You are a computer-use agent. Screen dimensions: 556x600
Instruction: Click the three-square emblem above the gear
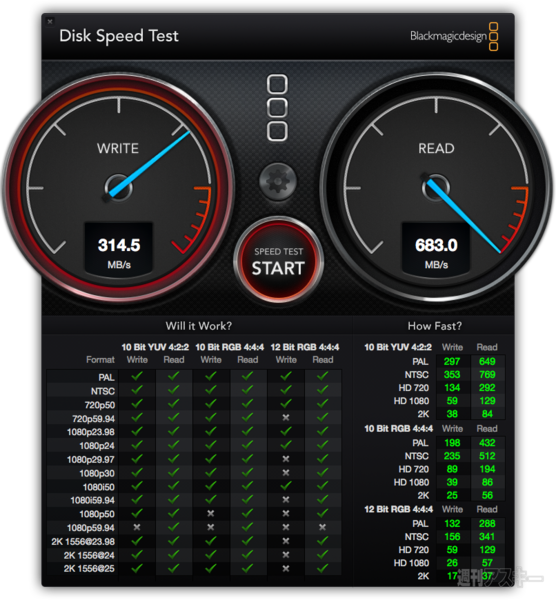pos(277,108)
